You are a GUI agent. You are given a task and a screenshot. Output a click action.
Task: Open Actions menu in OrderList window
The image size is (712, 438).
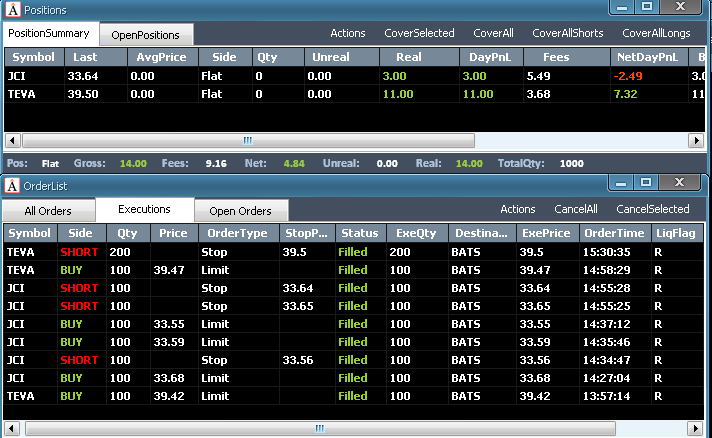point(518,209)
